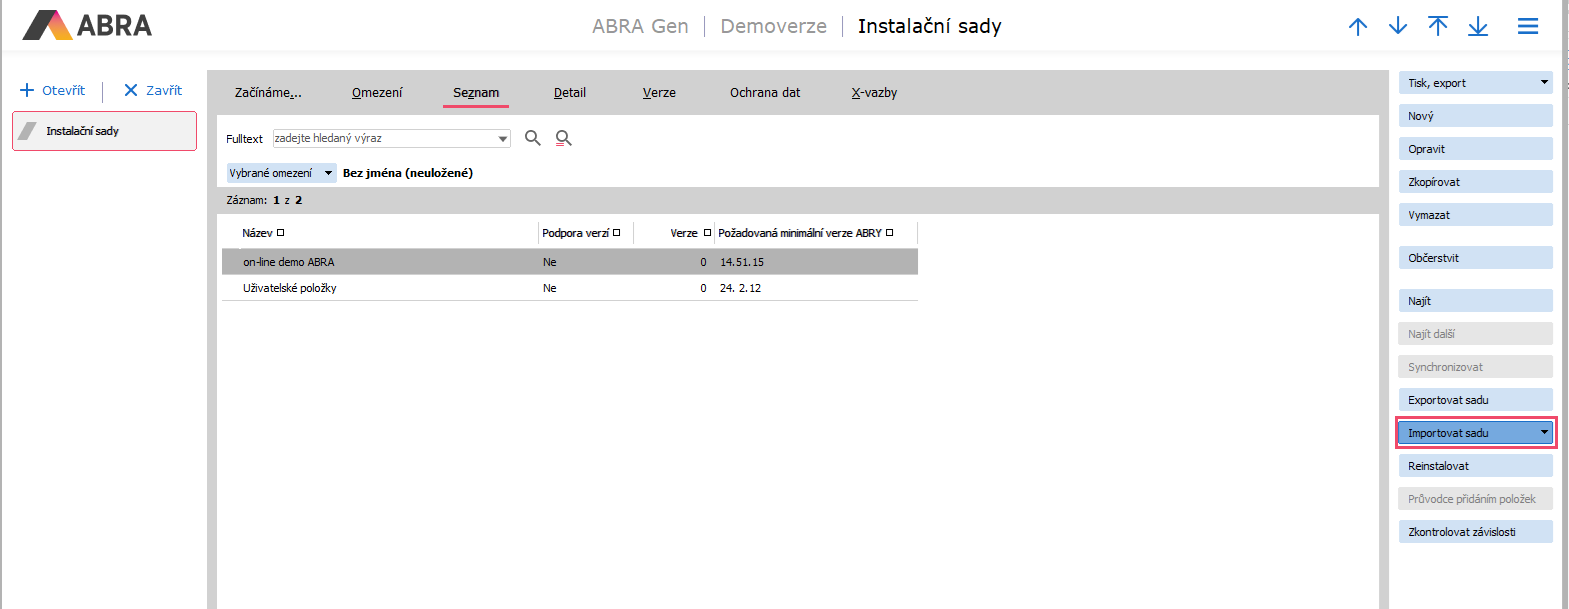Go to next record with down arrow
This screenshot has width=1569, height=609.
[1398, 27]
